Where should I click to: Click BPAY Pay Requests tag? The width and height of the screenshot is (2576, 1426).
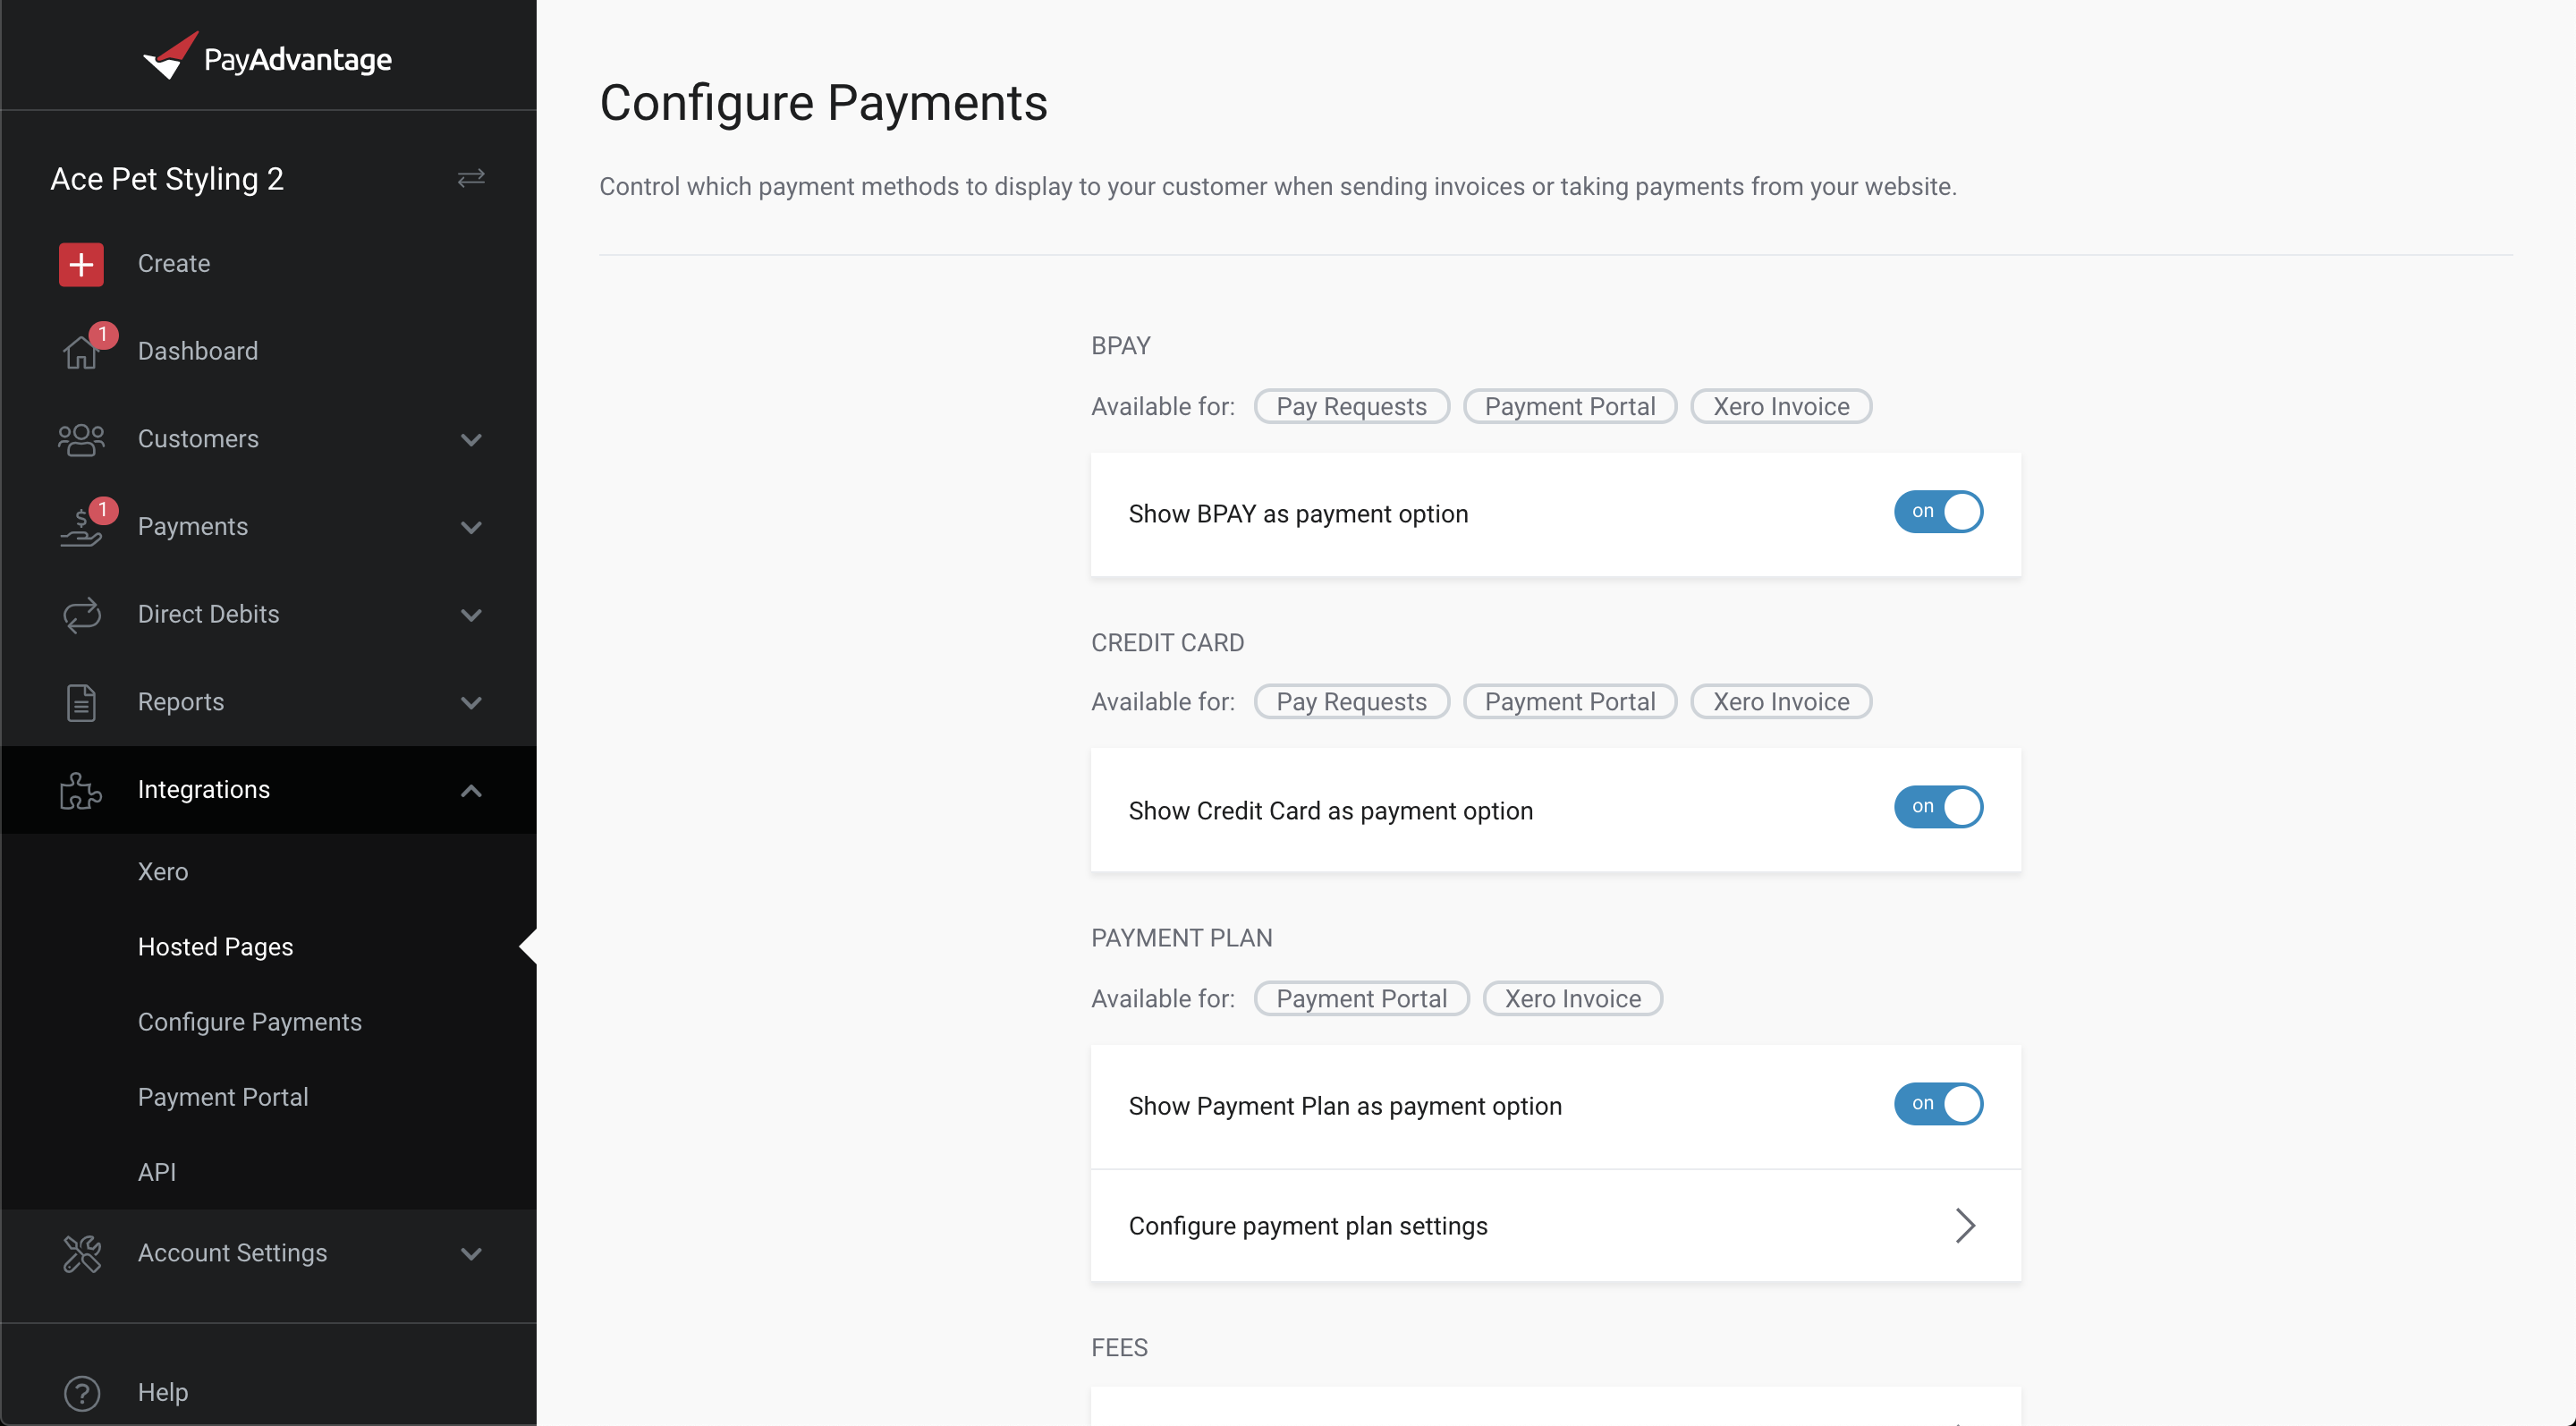click(x=1351, y=406)
